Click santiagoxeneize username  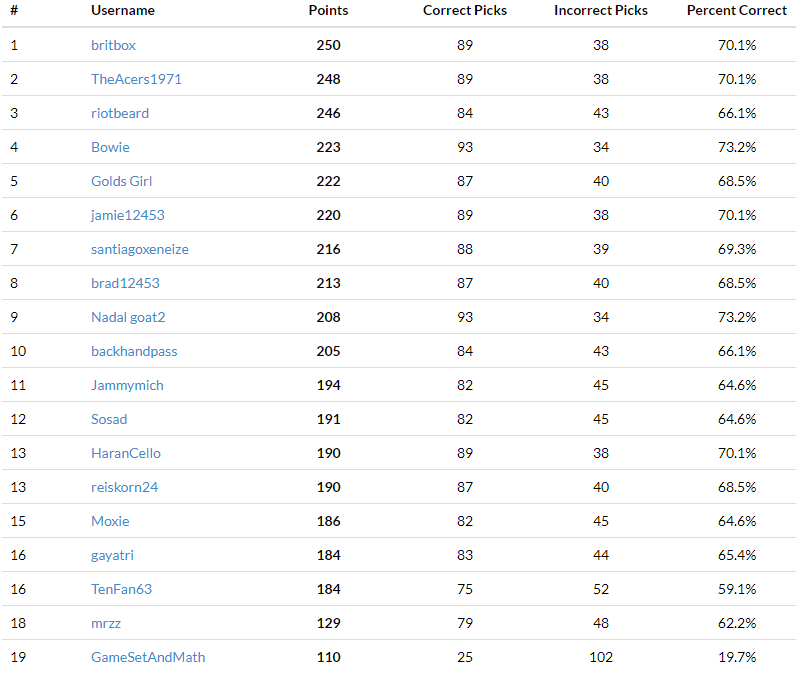(x=139, y=249)
